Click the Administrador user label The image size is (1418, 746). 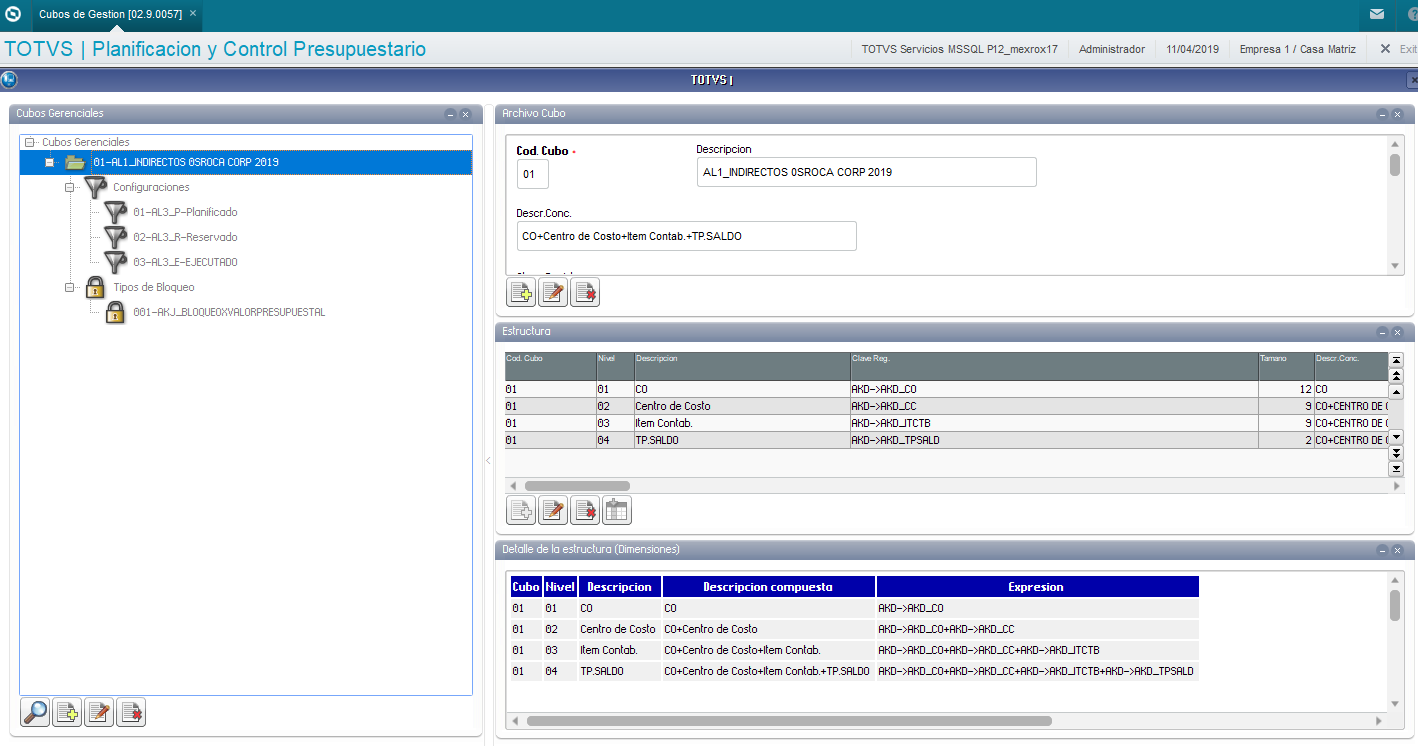[1112, 49]
